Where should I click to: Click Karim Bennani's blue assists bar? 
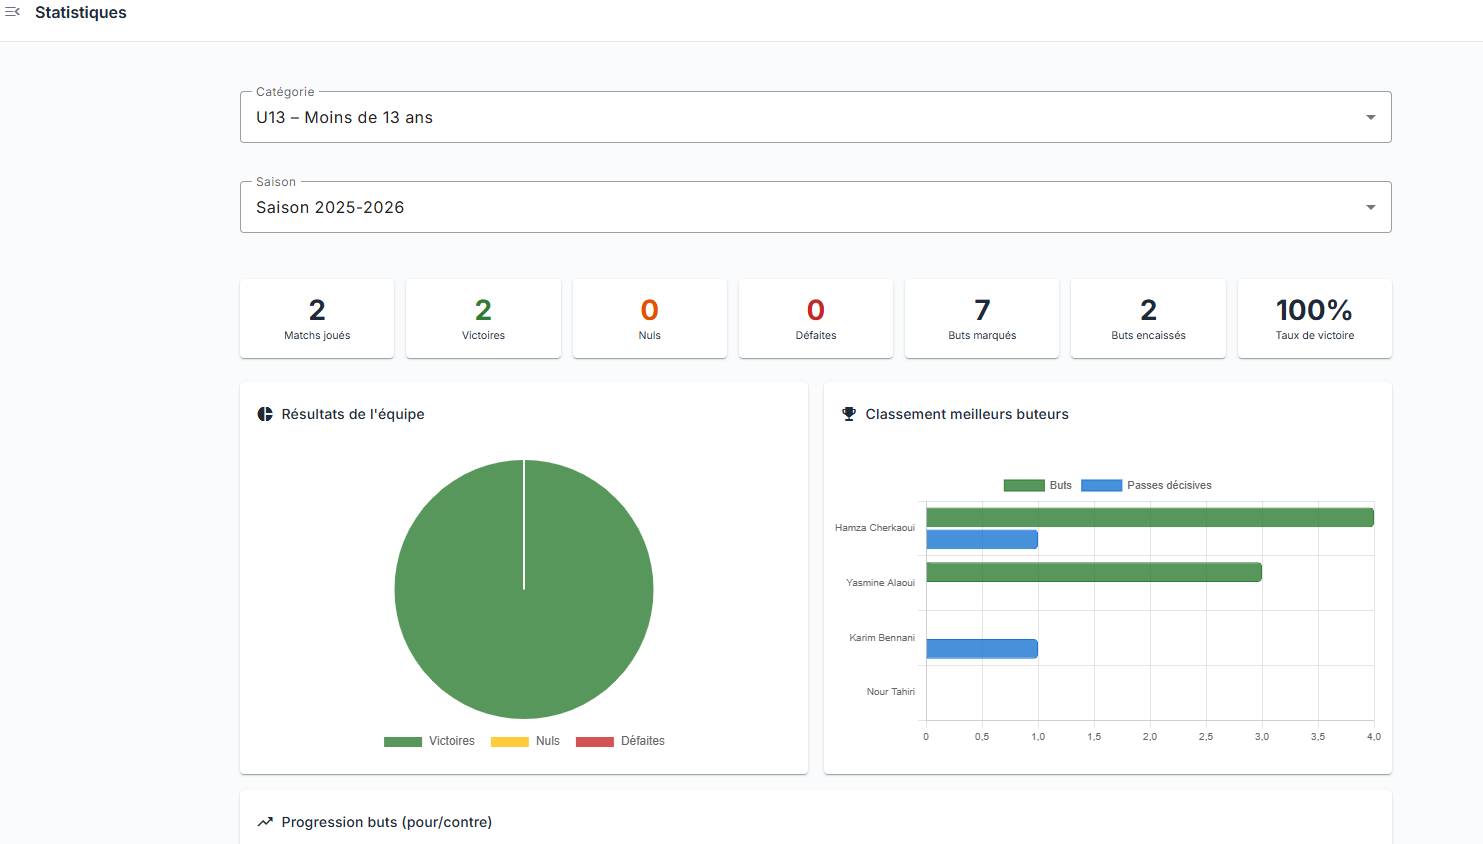[x=982, y=649]
